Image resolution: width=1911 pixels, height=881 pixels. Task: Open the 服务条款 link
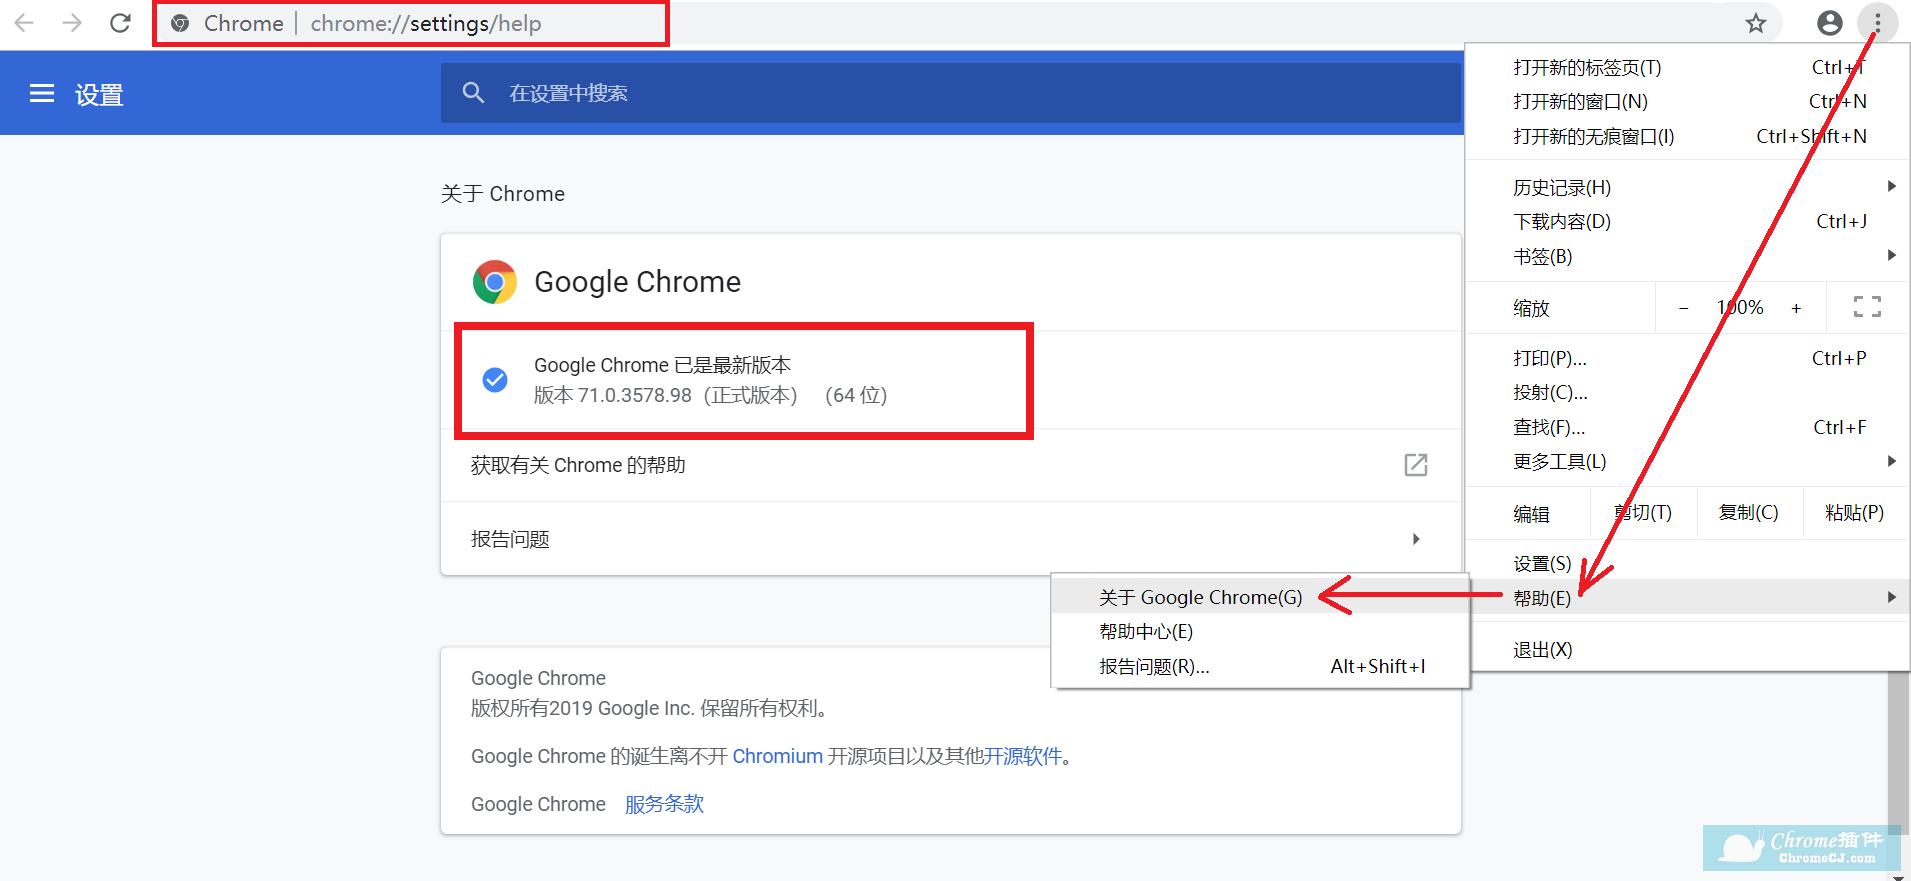[664, 804]
